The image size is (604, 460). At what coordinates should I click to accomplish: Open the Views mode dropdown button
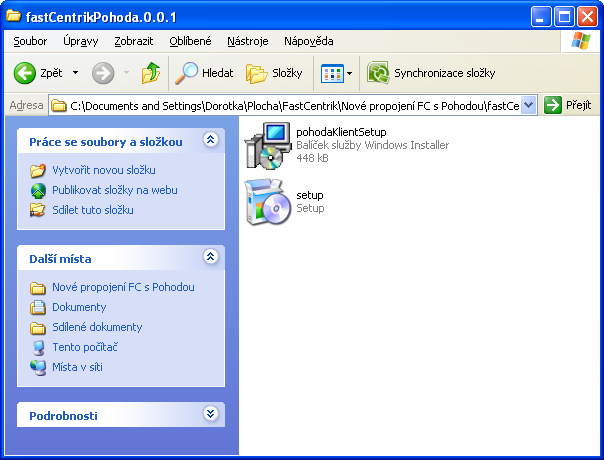336,73
